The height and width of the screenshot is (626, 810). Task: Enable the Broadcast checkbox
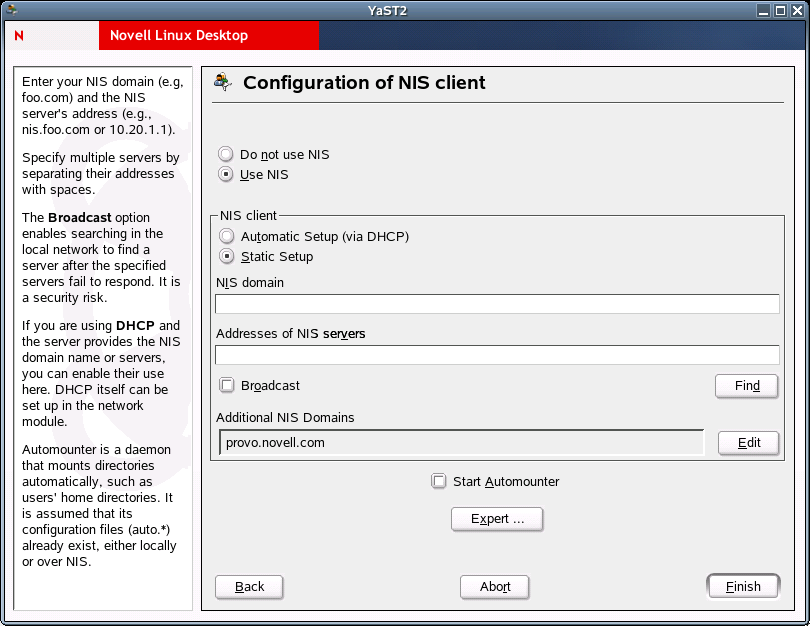click(x=226, y=385)
